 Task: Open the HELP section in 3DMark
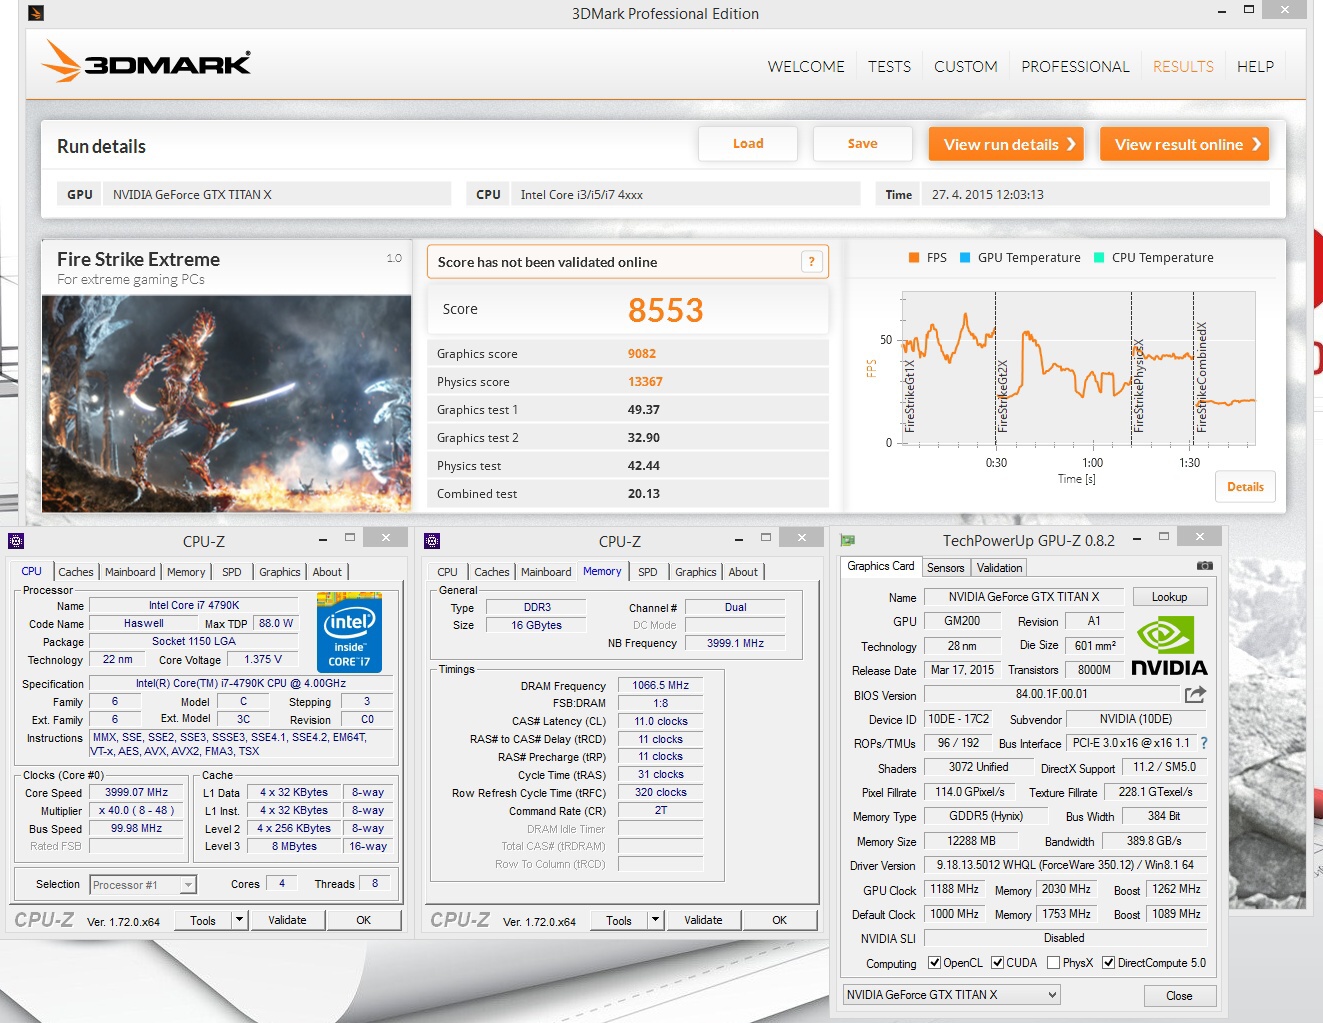click(1255, 67)
